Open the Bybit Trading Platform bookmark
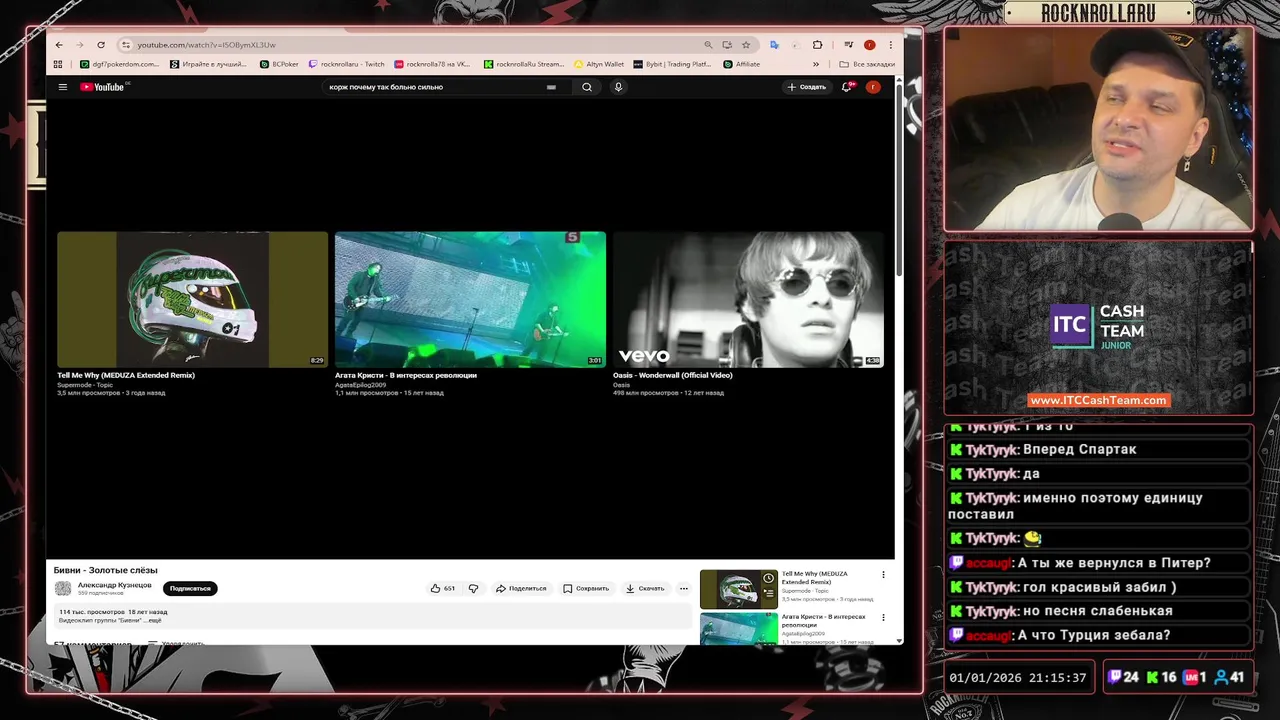Viewport: 1280px width, 720px height. [672, 64]
